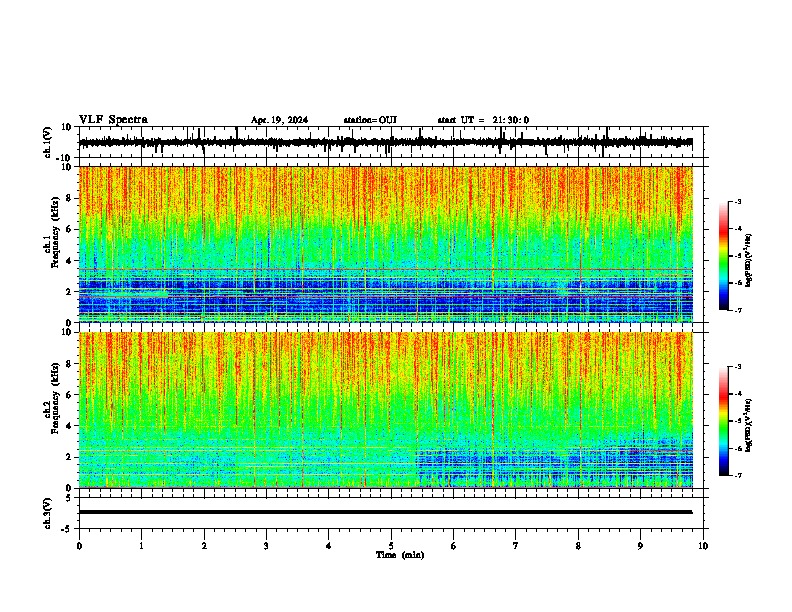Viewport: 792px width, 612px height.
Task: Click the "2" tick on the time axis
Action: tap(204, 546)
